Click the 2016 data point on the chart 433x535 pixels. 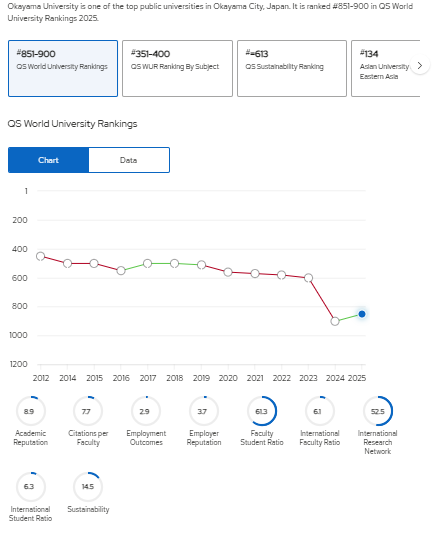tap(121, 271)
